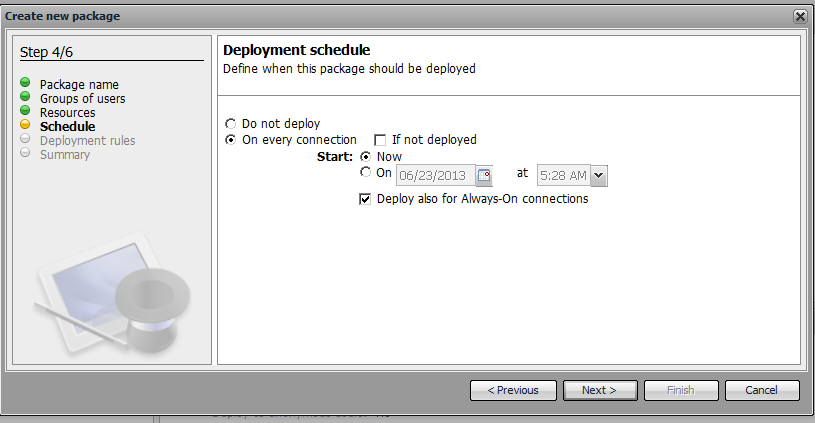815x423 pixels.
Task: Open the calendar date picker icon
Action: [484, 175]
